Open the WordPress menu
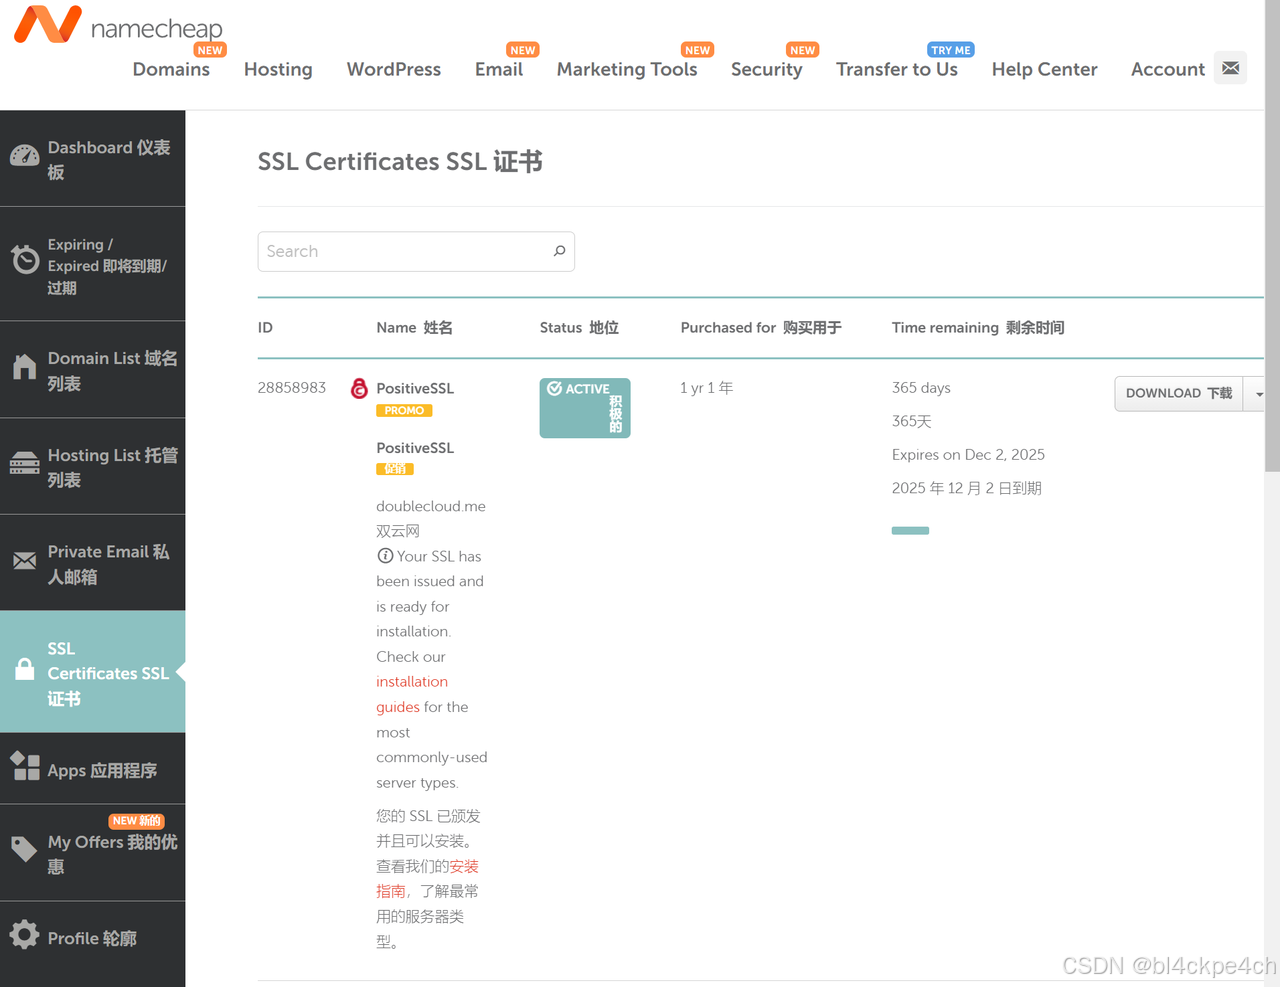The width and height of the screenshot is (1280, 987). pyautogui.click(x=394, y=69)
